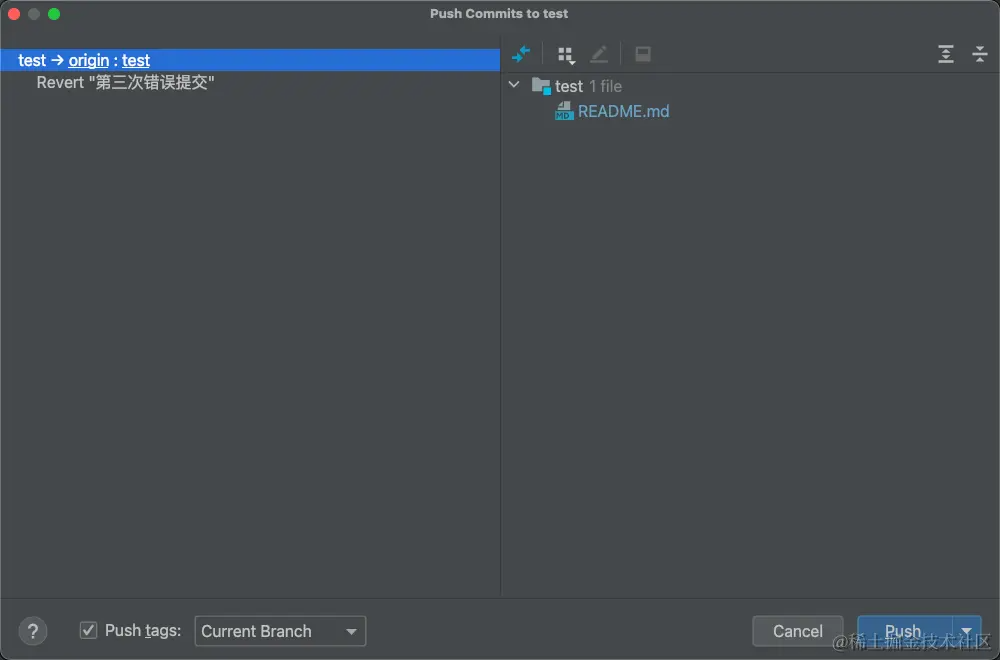
Task: Click the Push button
Action: click(905, 631)
